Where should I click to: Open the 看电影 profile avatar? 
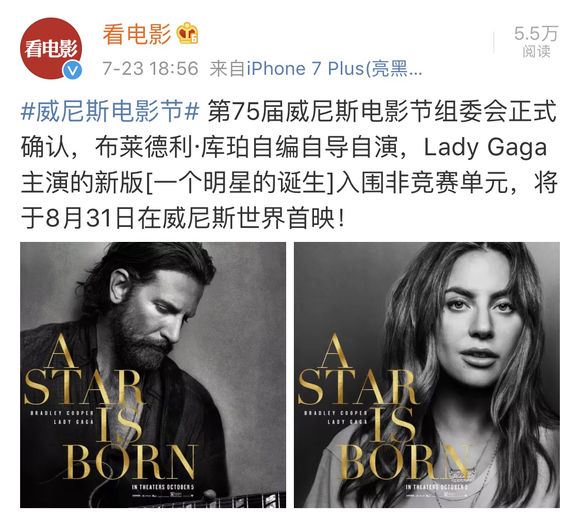click(x=51, y=48)
